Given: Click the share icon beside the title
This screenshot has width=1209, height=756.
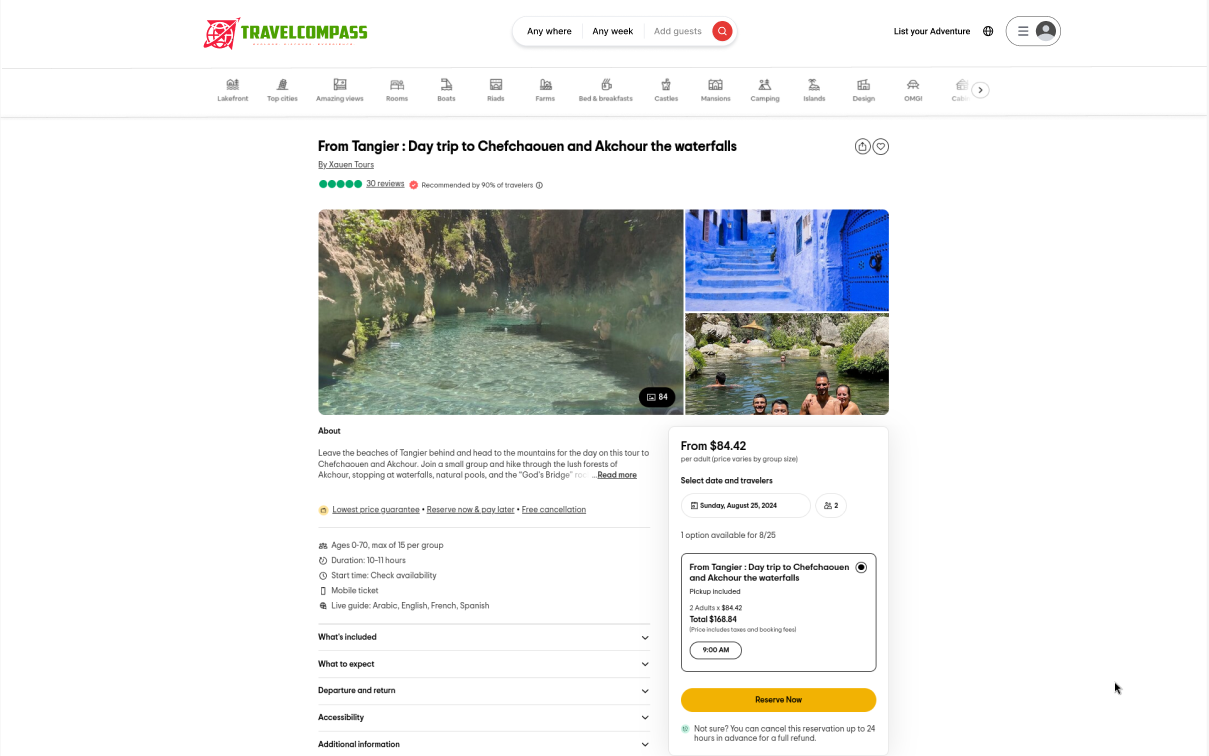Looking at the screenshot, I should pos(863,147).
